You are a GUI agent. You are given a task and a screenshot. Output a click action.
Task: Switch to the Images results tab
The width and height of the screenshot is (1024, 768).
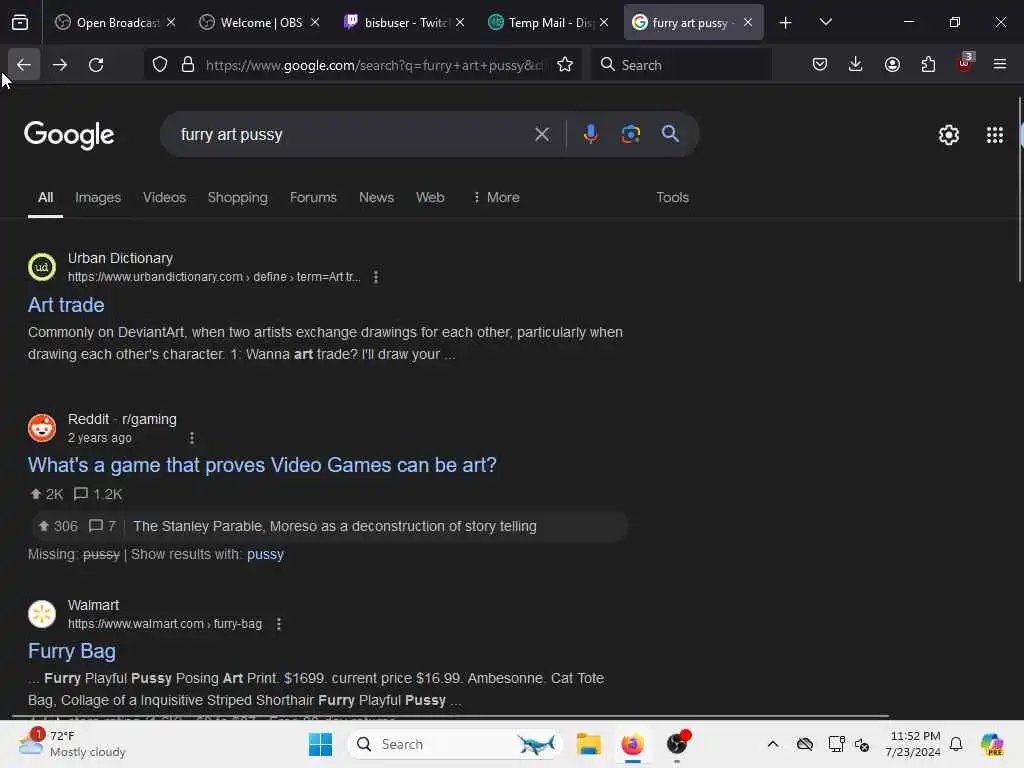point(98,197)
